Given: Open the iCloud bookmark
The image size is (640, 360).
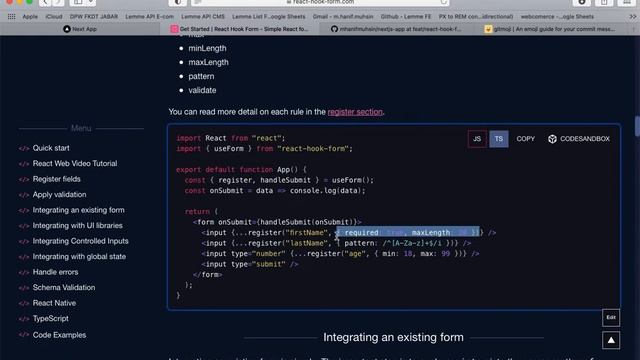Looking at the screenshot, I should 54,17.
